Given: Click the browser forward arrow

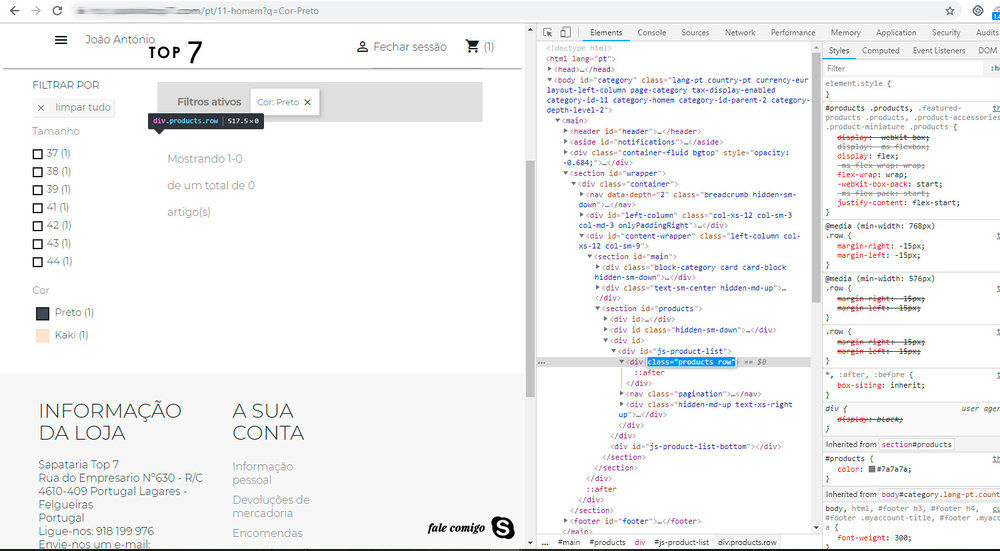Looking at the screenshot, I should tap(36, 11).
